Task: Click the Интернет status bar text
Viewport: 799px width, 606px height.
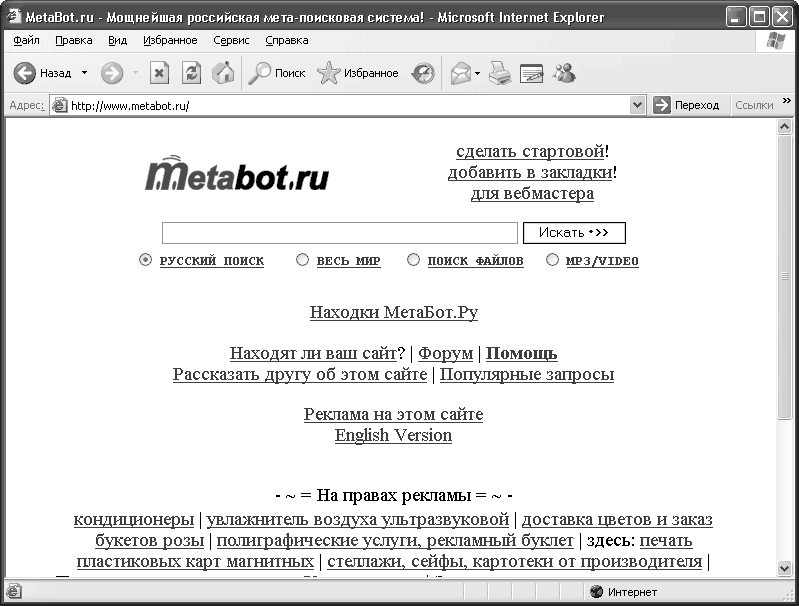Action: pyautogui.click(x=632, y=592)
